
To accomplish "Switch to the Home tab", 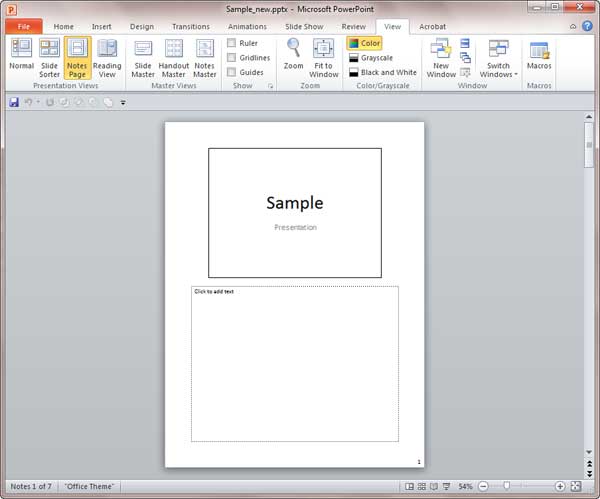I will (x=64, y=26).
